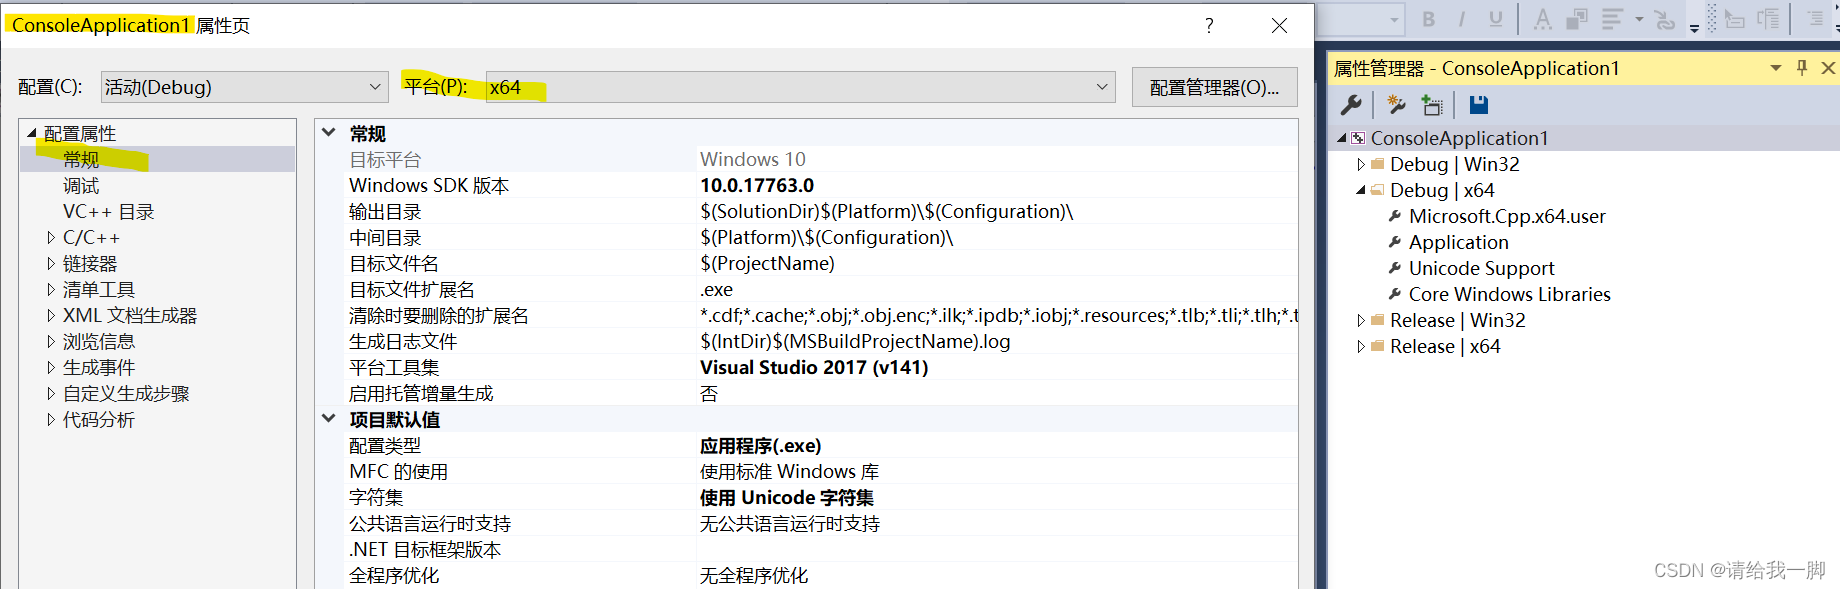Select VC++ 目录 in the tree
Viewport: 1840px width, 589px height.
pos(108,212)
